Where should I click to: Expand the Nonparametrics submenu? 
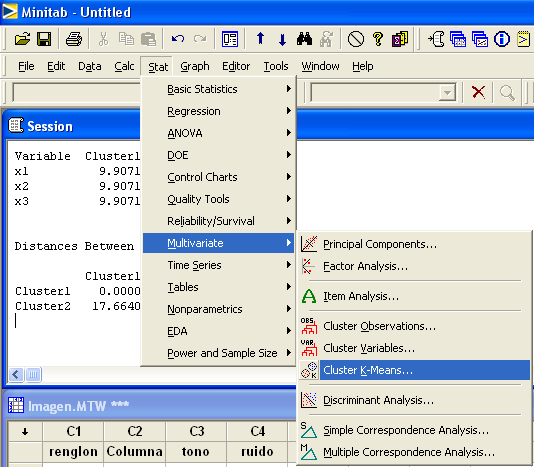[218, 309]
